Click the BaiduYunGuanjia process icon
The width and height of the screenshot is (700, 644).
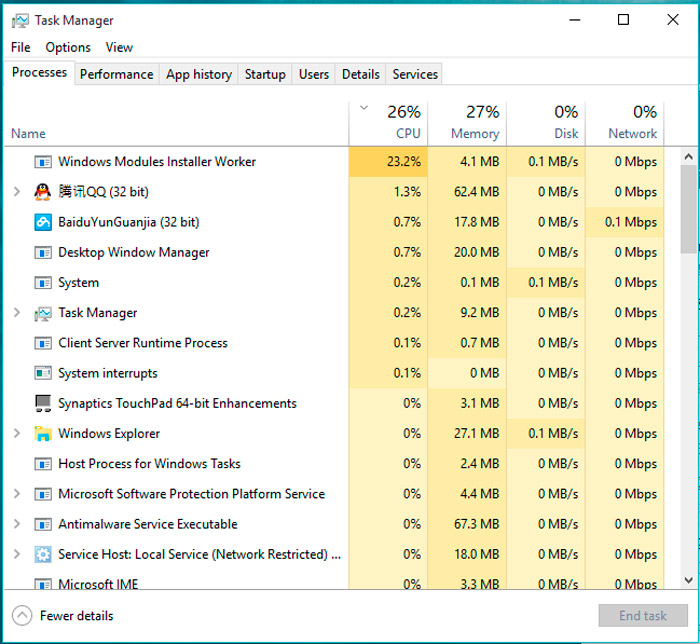pos(43,222)
